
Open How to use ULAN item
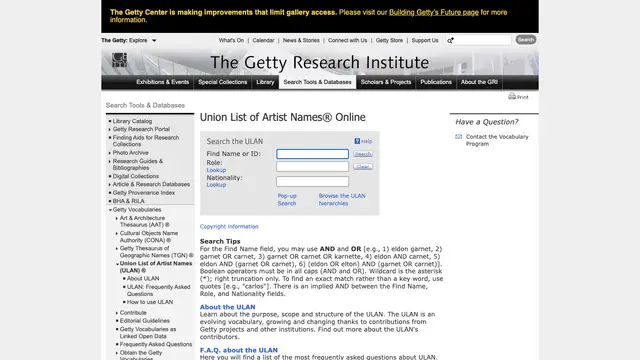(150, 302)
